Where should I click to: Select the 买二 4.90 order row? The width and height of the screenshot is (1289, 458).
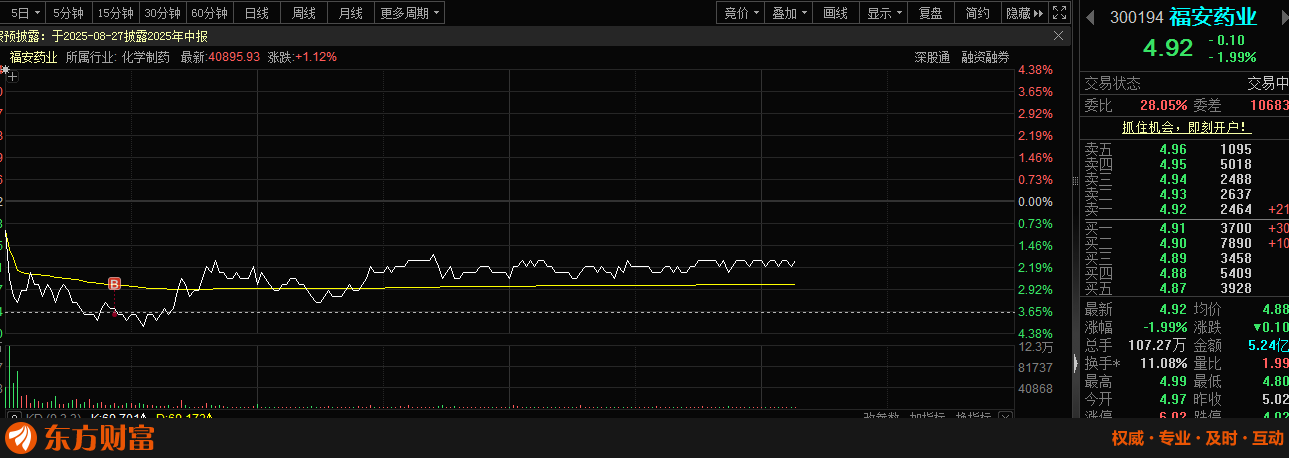coord(1186,244)
